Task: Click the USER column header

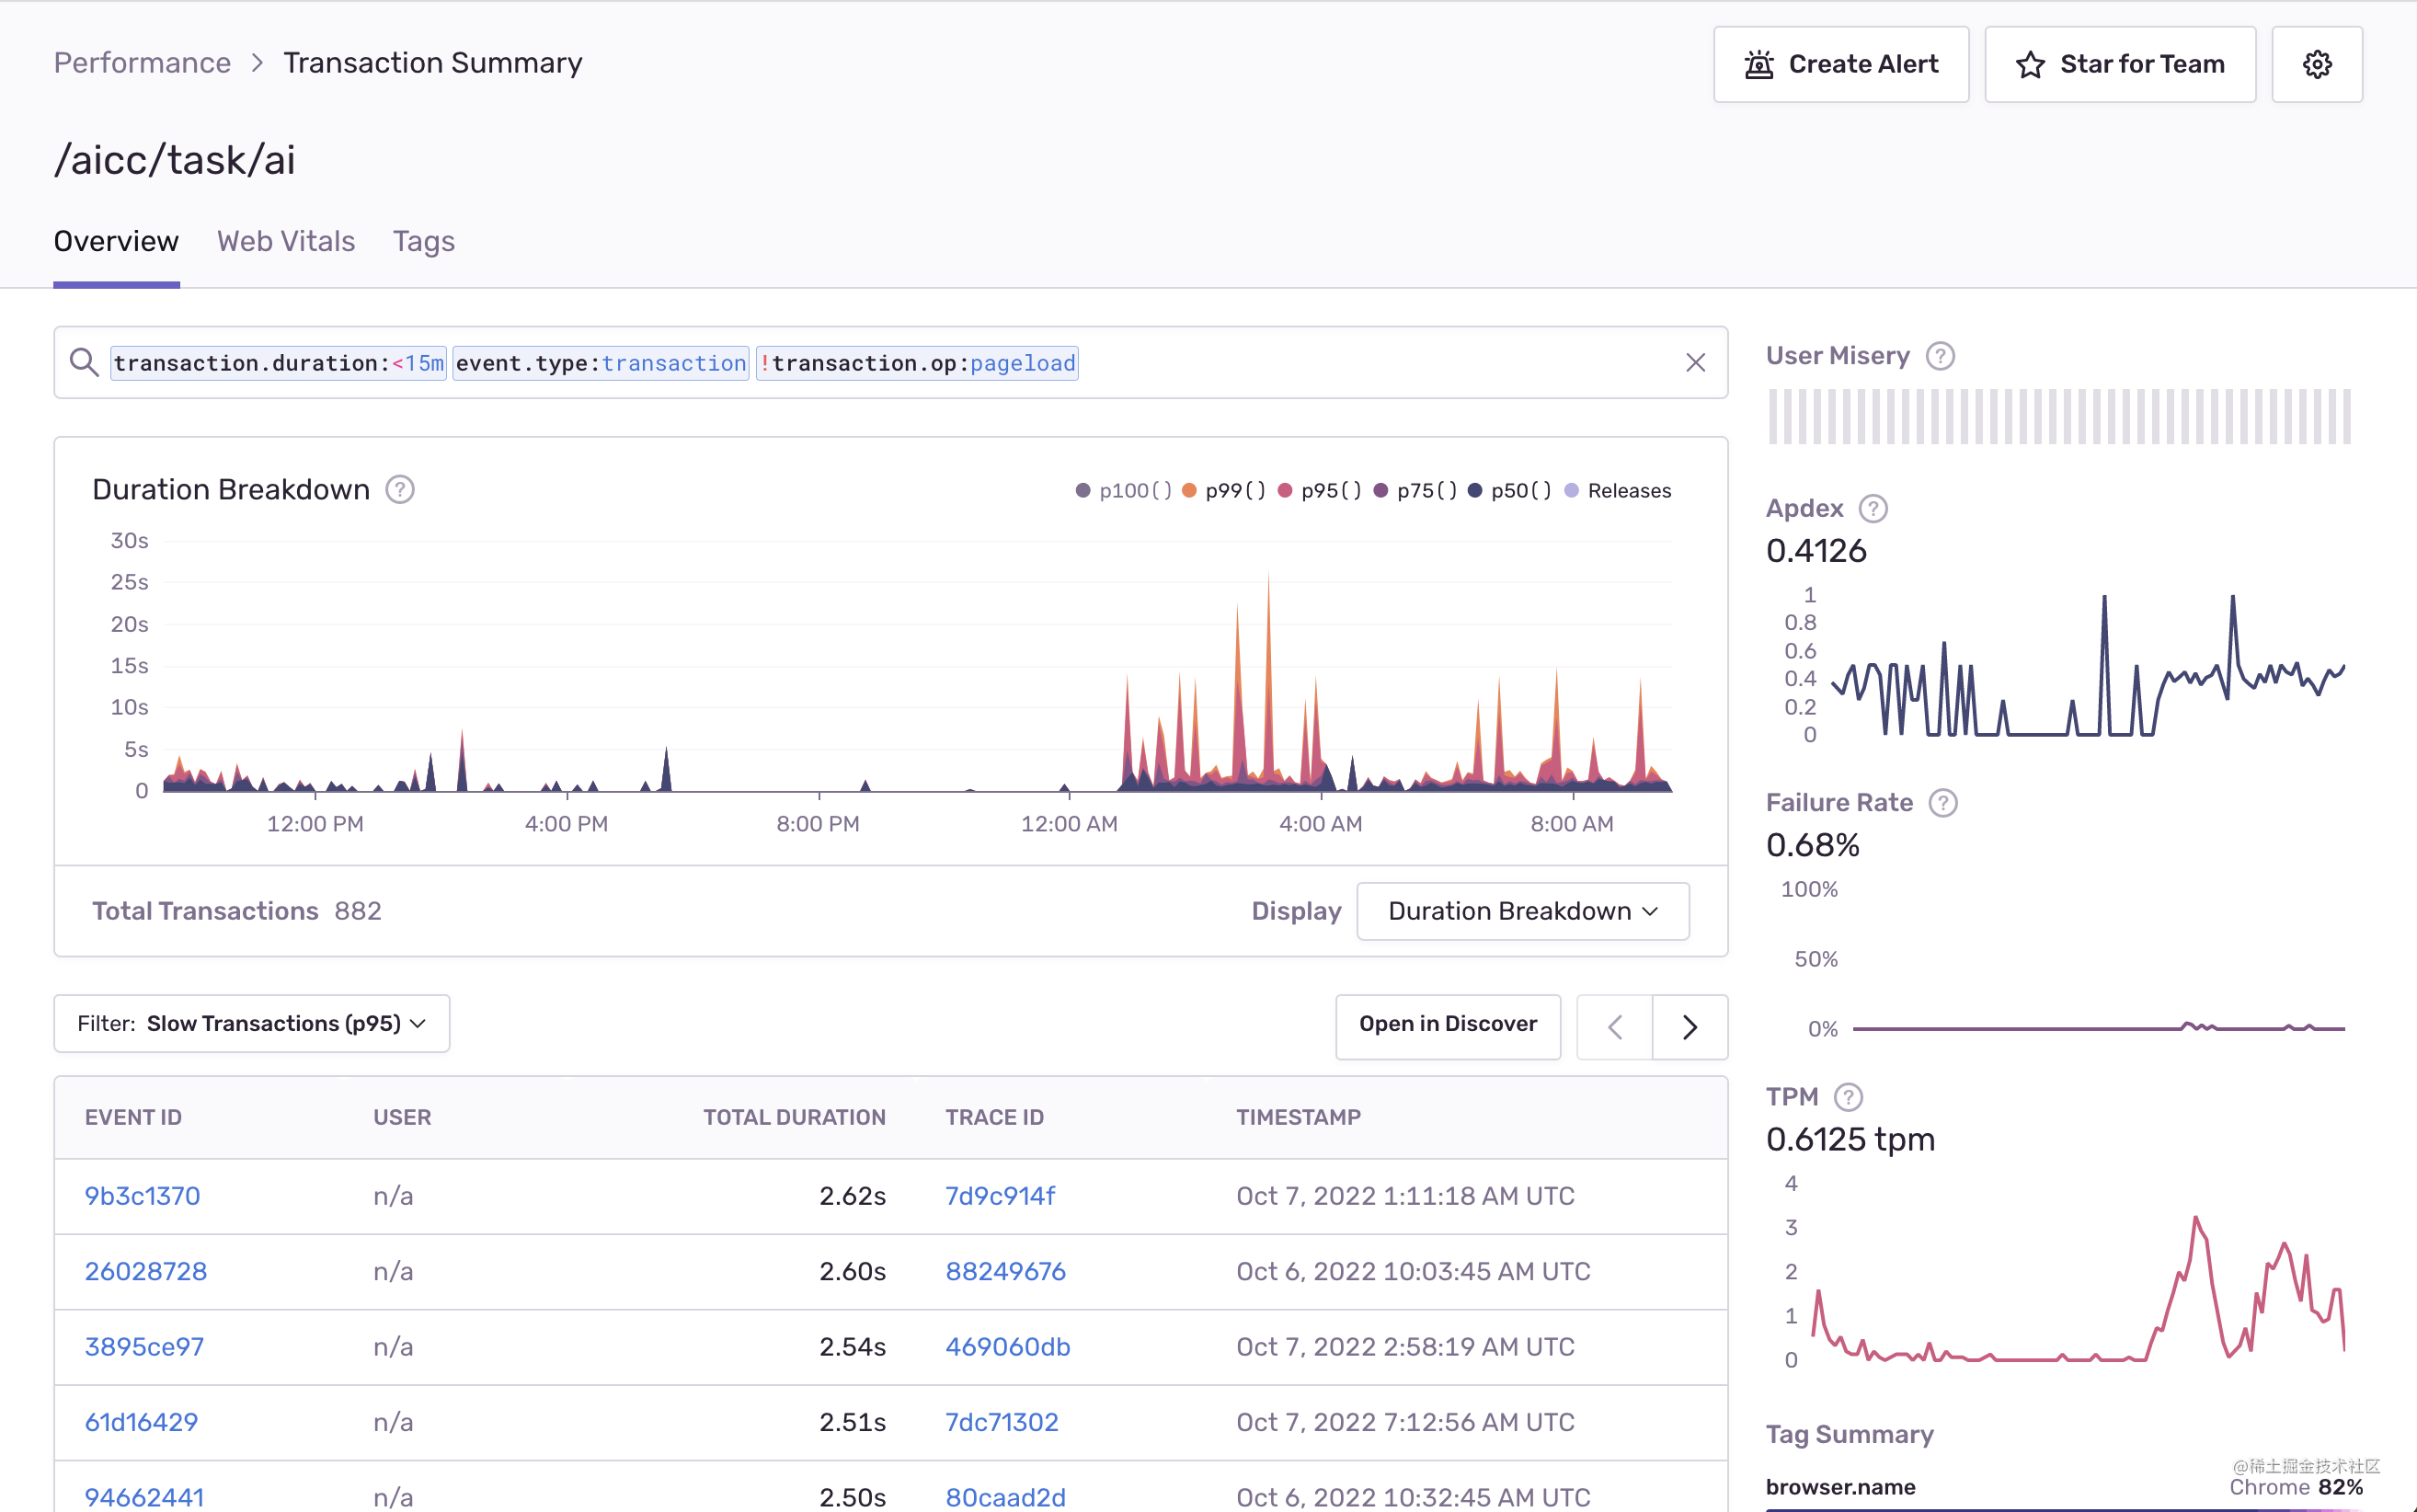Action: (x=402, y=1117)
